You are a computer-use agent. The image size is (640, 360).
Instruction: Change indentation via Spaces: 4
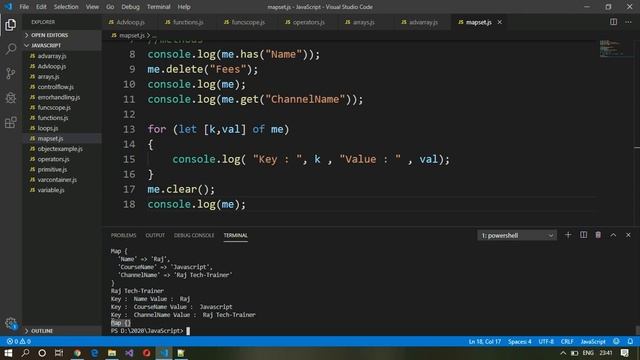point(520,341)
